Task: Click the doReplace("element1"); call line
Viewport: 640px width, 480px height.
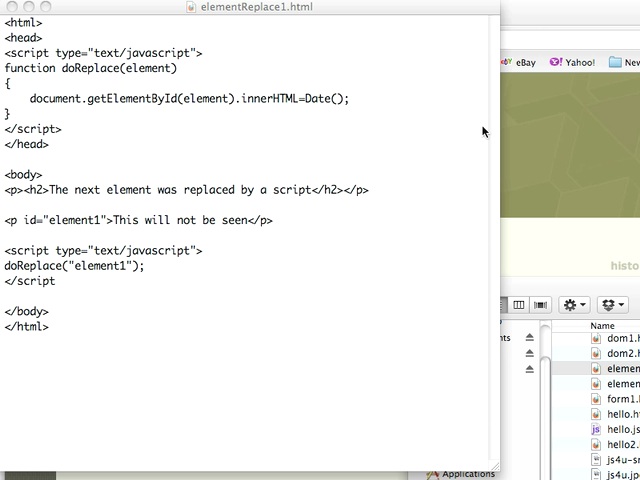Action: pyautogui.click(x=74, y=266)
